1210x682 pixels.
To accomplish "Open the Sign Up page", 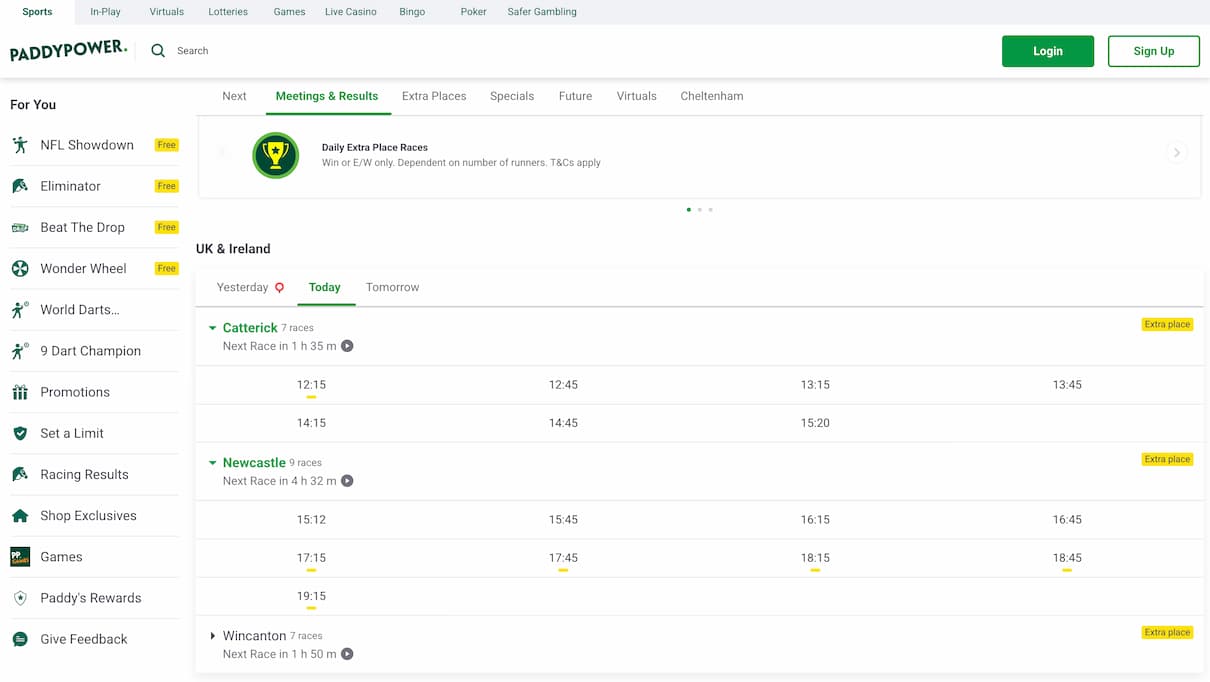I will pos(1153,50).
